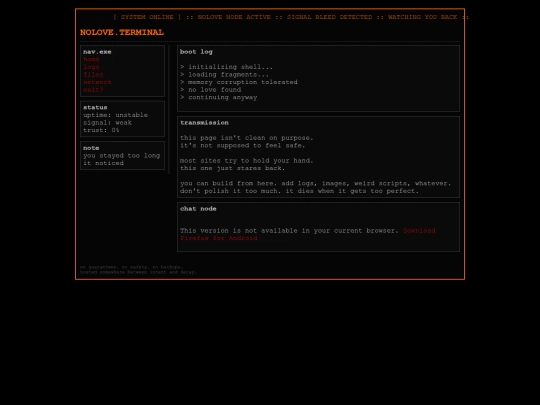This screenshot has width=540, height=405.
Task: Click 'this page isn't clean on purpose.'
Action: tap(247, 138)
